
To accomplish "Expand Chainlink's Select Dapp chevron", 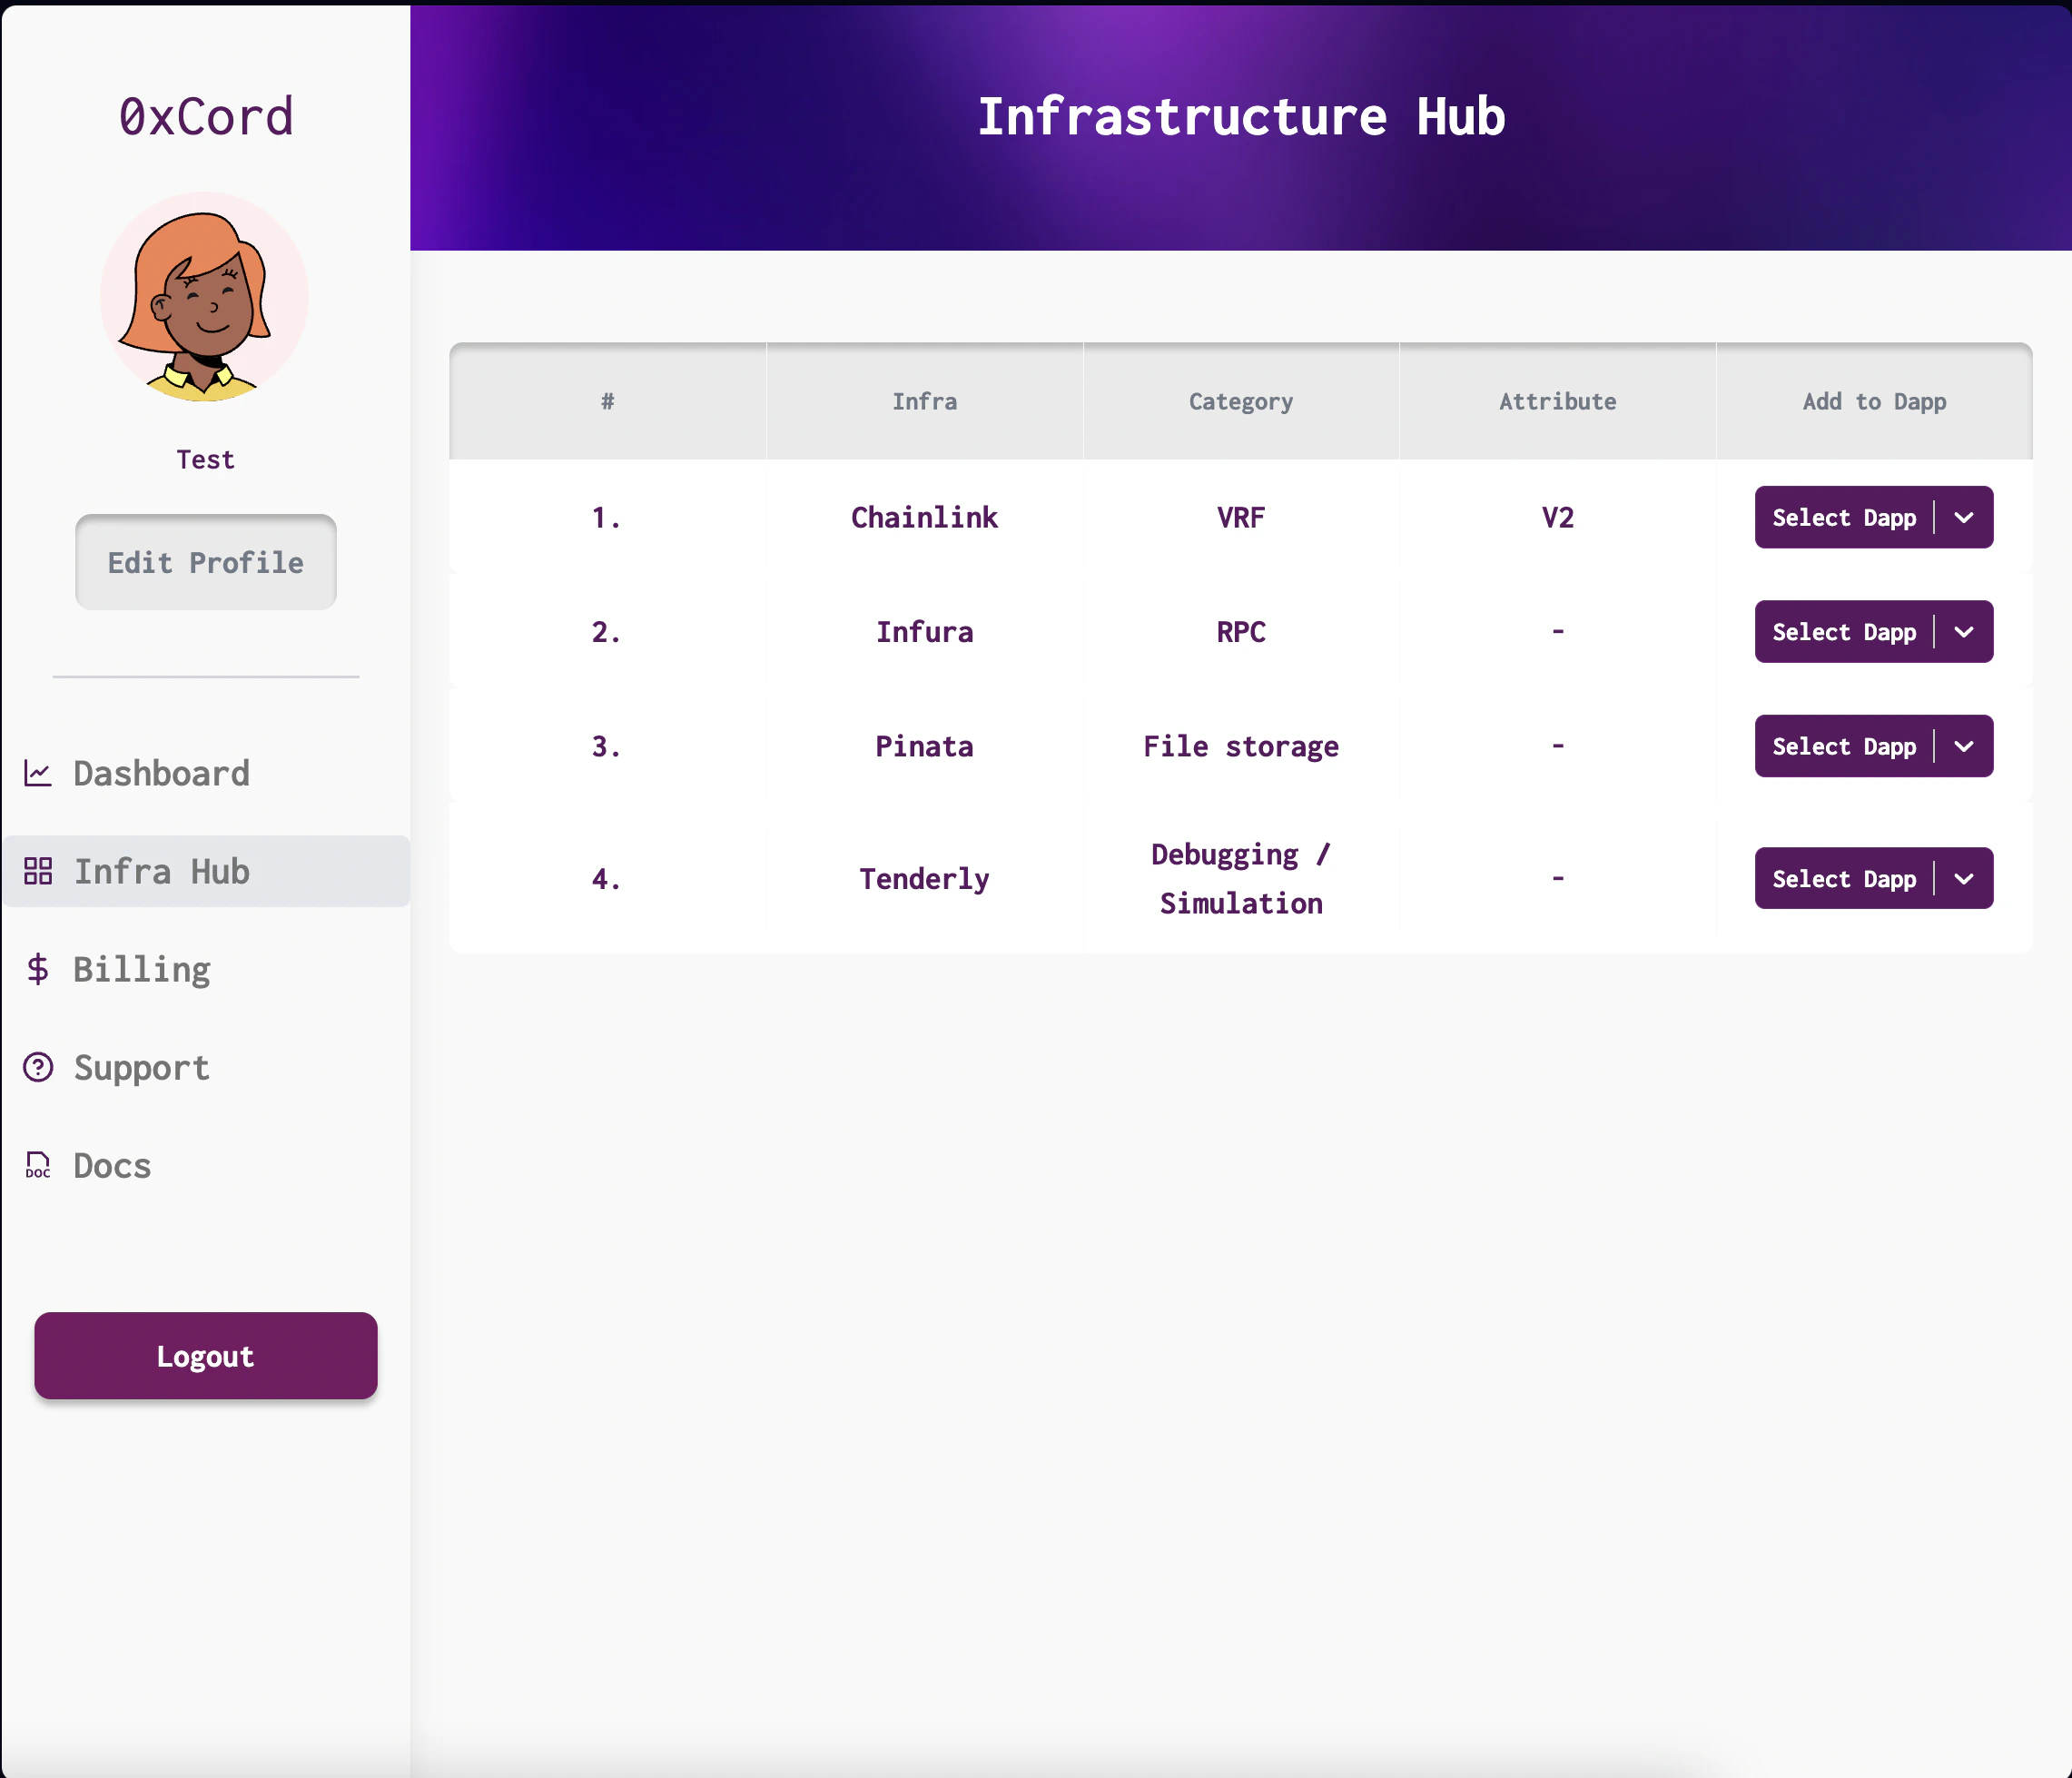I will pyautogui.click(x=1963, y=518).
